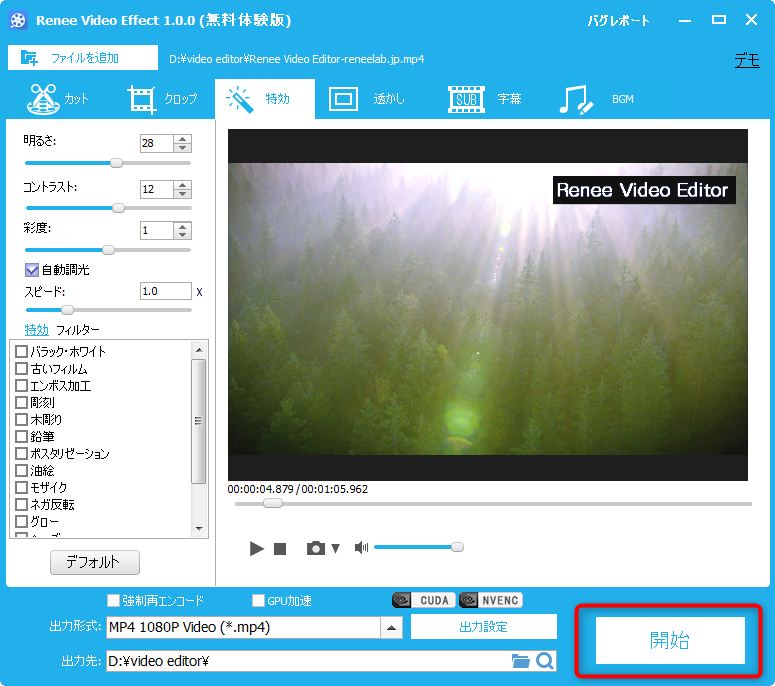This screenshot has height=686, width=775.
Task: Enable the ネガ反転 effect checkbox
Action: point(21,504)
